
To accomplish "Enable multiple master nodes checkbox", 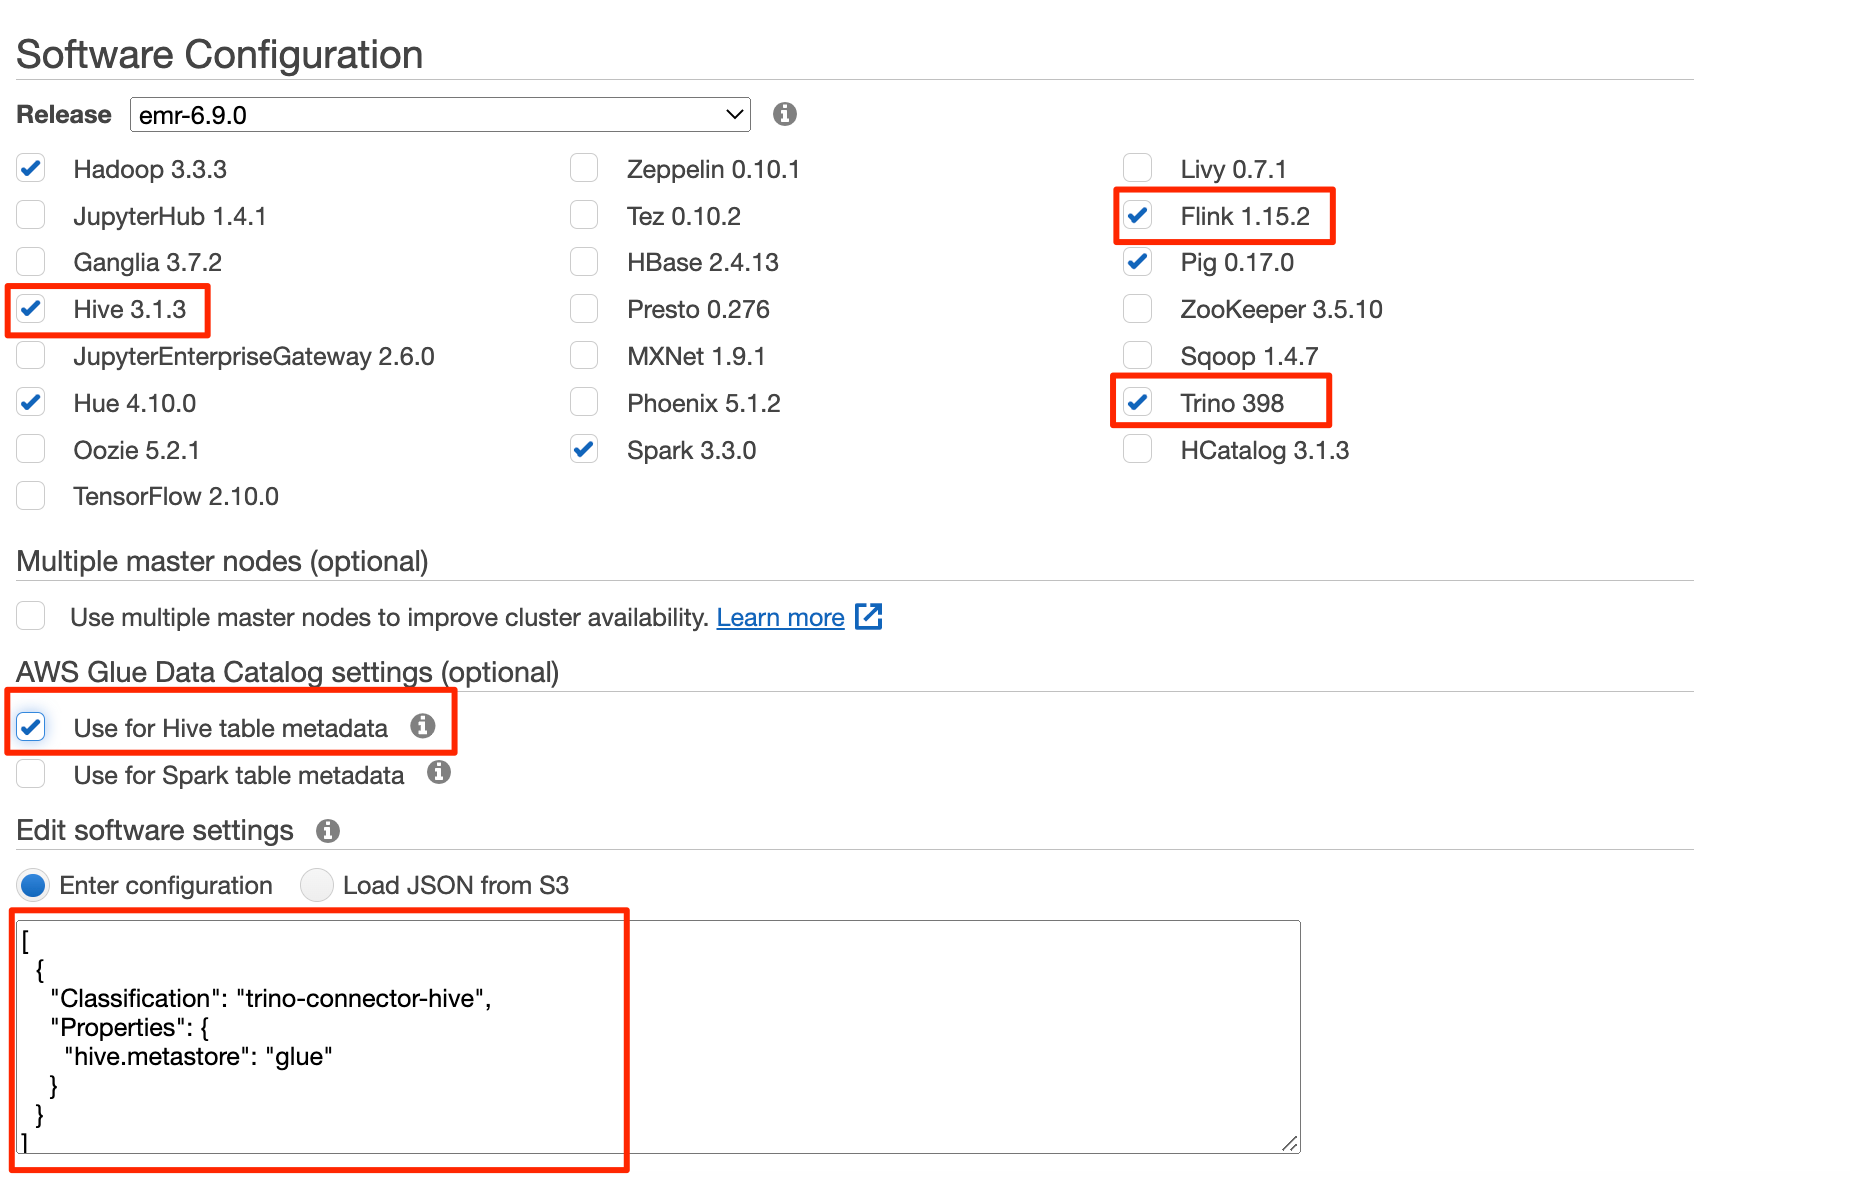I will [31, 616].
